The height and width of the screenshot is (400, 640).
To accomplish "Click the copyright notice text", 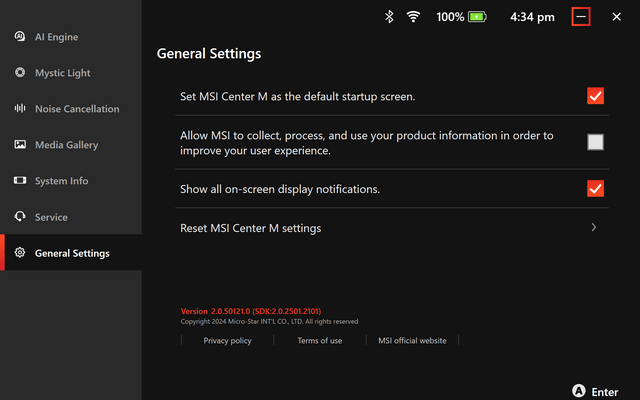I will pos(269,321).
